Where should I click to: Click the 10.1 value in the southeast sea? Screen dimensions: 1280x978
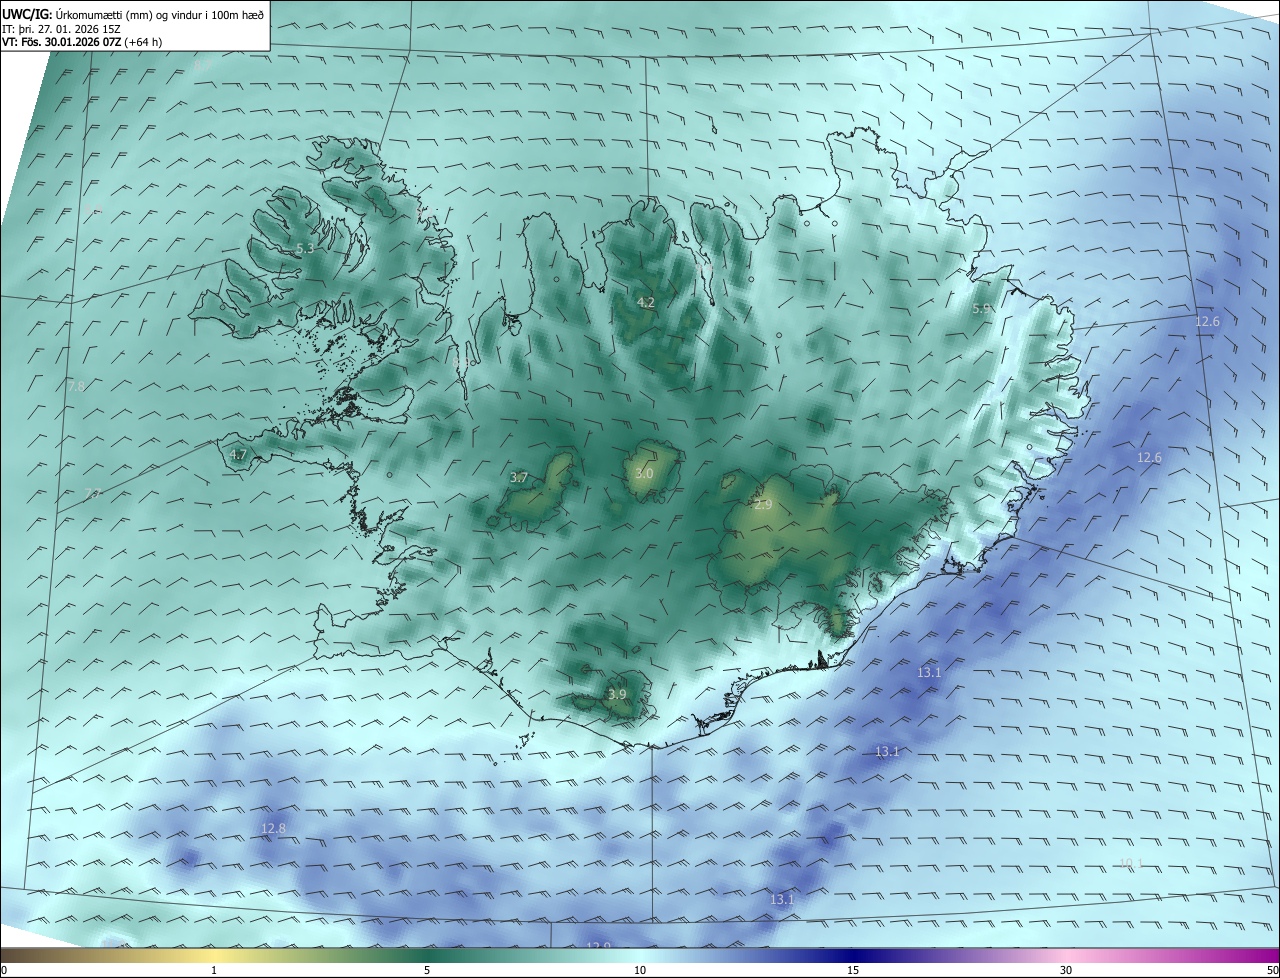point(1130,863)
